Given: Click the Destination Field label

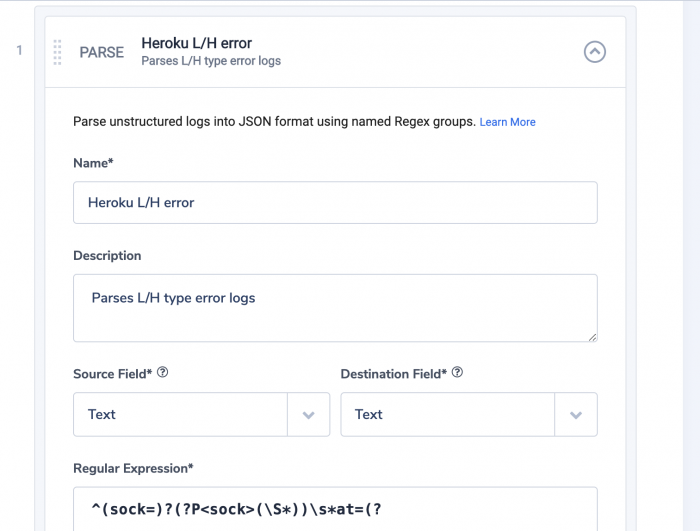Looking at the screenshot, I should 393,374.
